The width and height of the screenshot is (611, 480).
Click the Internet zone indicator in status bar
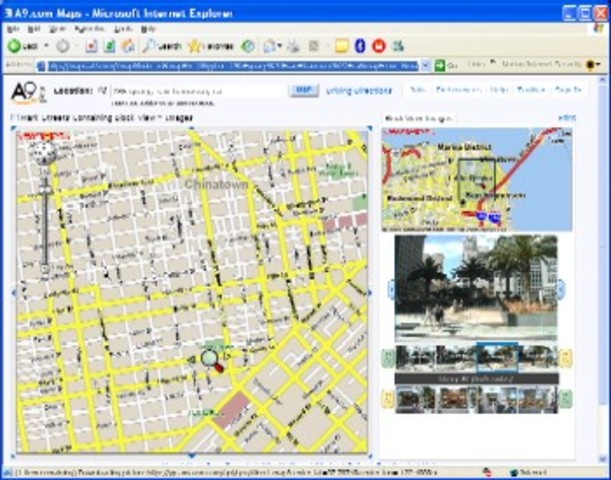[x=527, y=473]
